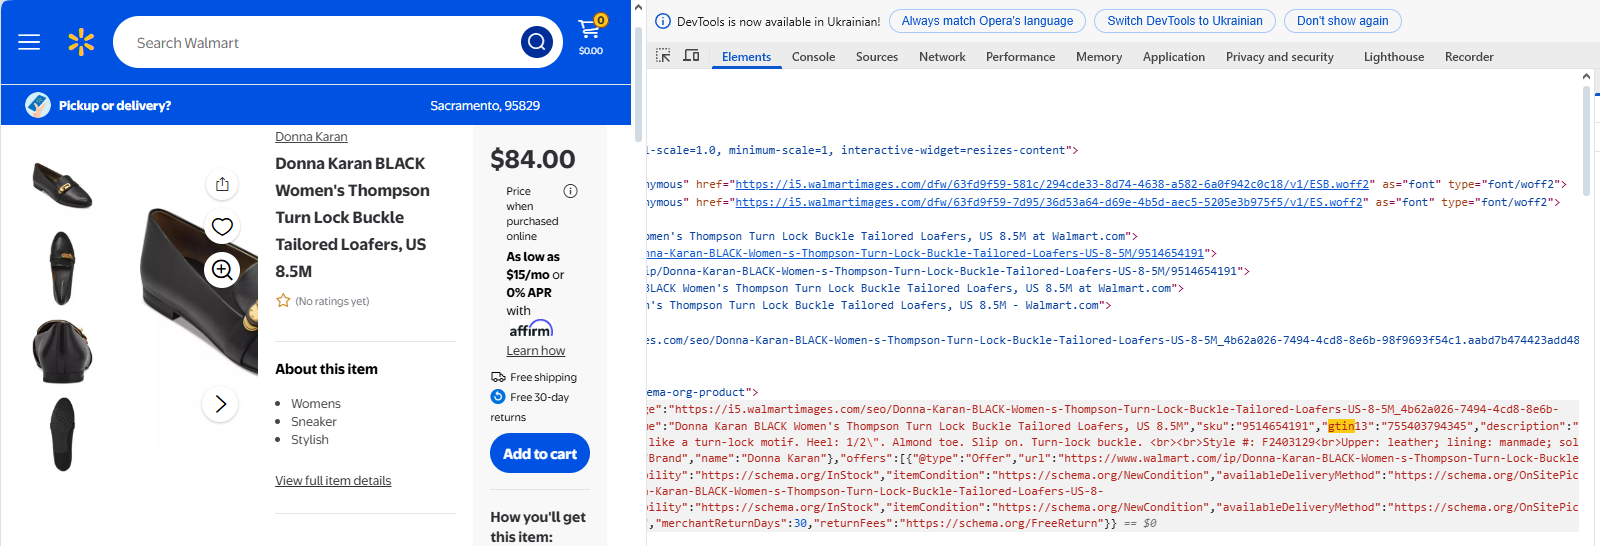This screenshot has width=1600, height=546.
Task: Open the Walmart hamburger menu
Action: click(29, 42)
